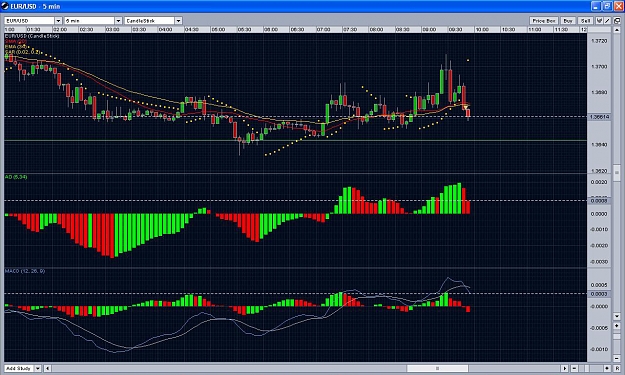Click the Sell button
This screenshot has width=625, height=375.
point(586,21)
